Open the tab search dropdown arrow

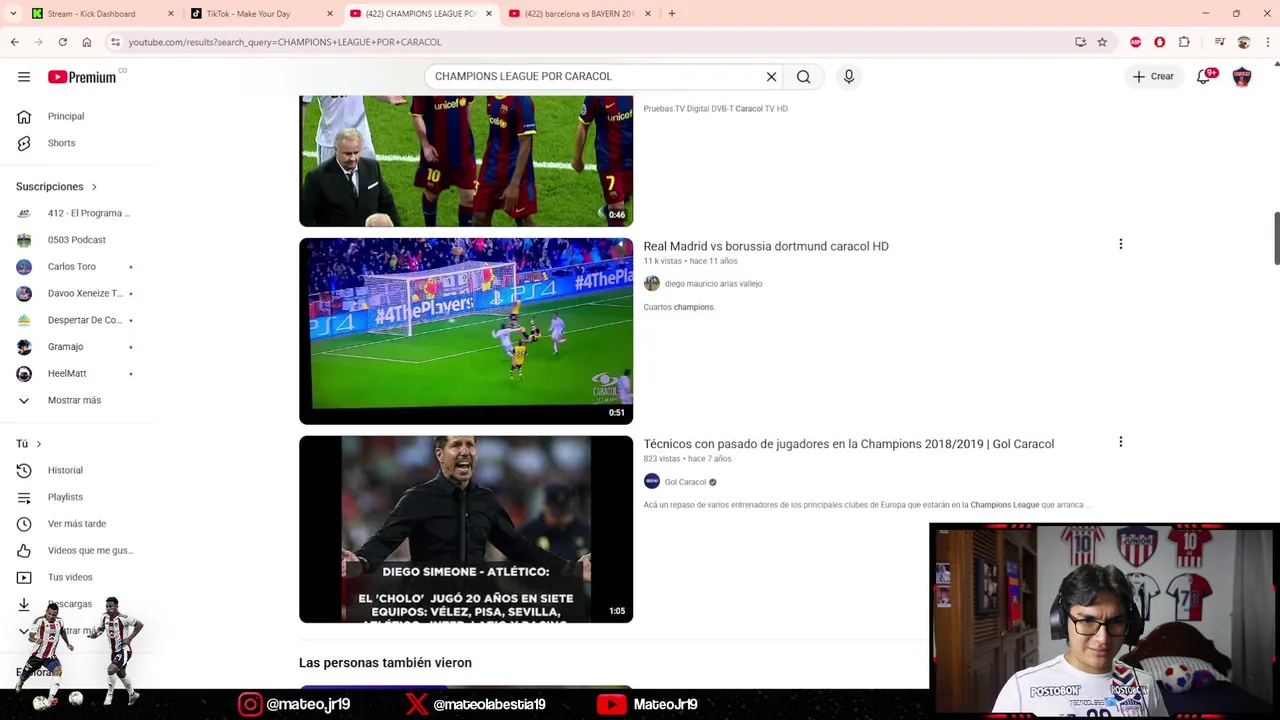pyautogui.click(x=13, y=13)
